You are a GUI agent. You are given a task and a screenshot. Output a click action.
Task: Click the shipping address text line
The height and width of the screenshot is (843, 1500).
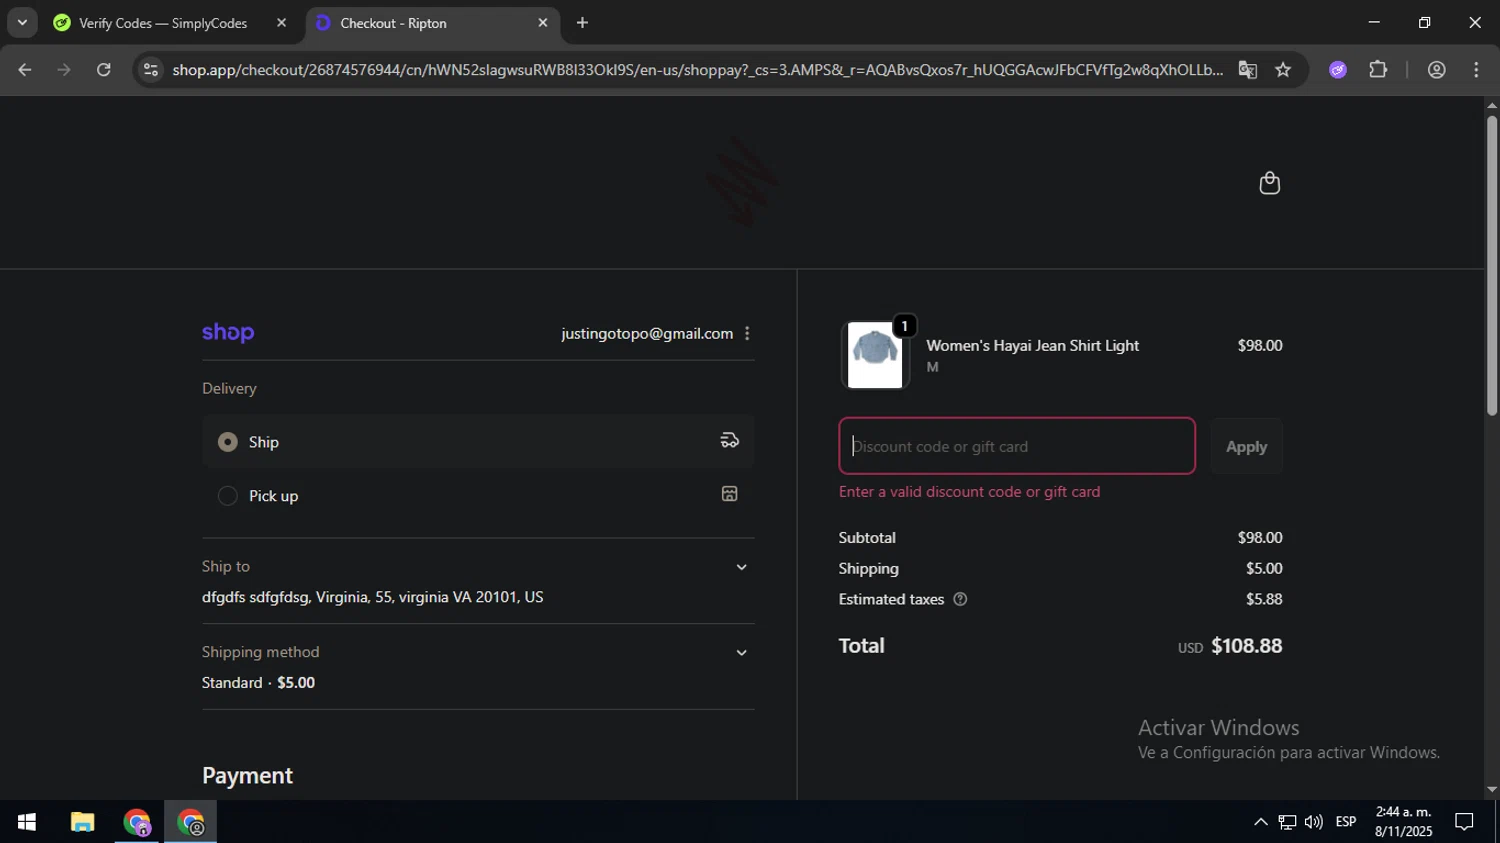(373, 597)
